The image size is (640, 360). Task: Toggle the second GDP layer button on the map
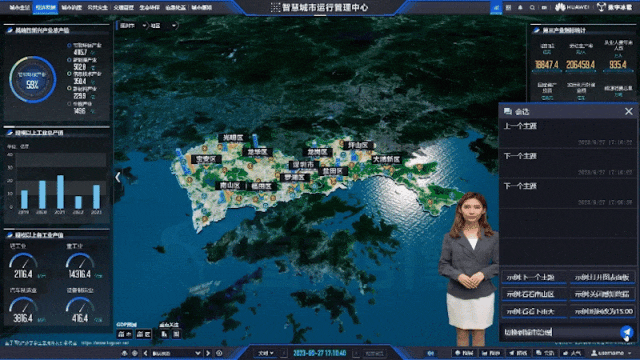click(x=143, y=334)
